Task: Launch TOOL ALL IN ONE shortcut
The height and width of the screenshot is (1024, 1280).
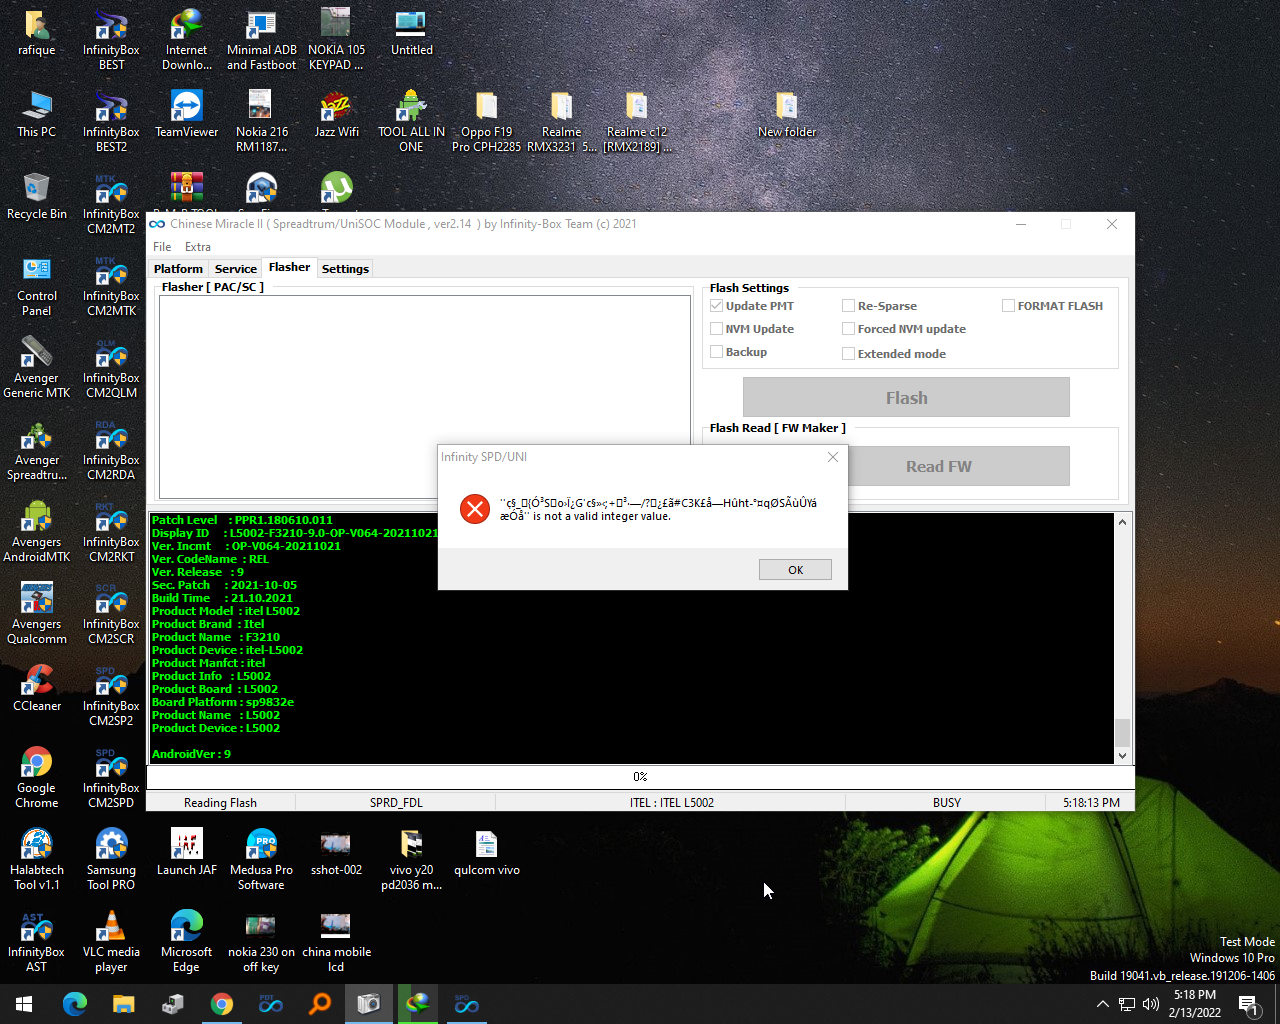Action: pyautogui.click(x=411, y=121)
